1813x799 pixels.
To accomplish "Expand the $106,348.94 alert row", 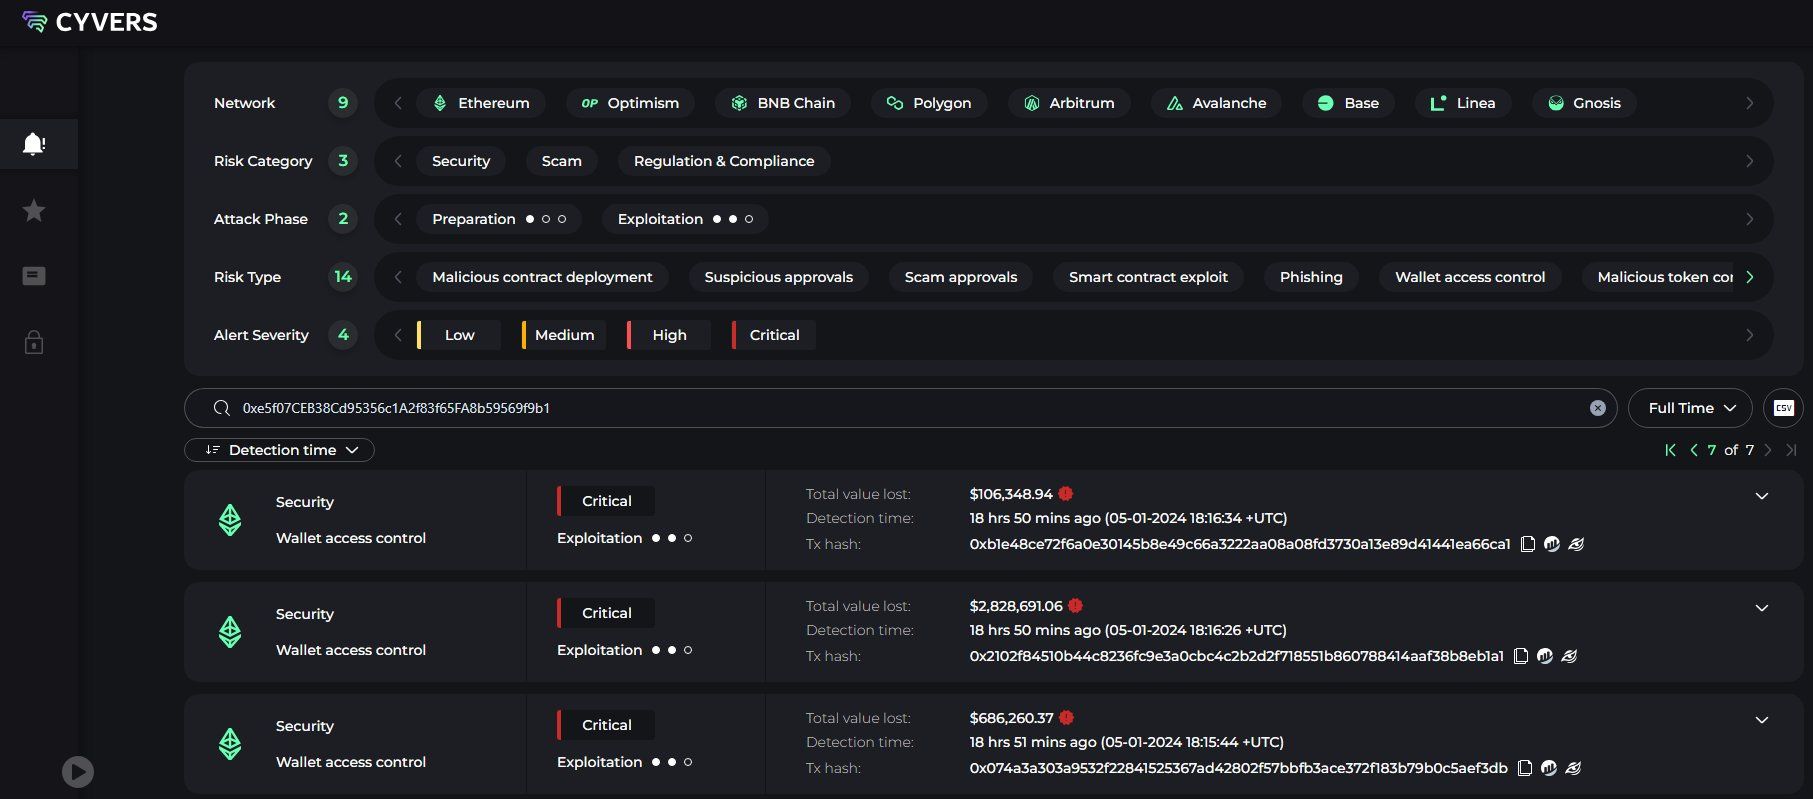I will [x=1761, y=496].
